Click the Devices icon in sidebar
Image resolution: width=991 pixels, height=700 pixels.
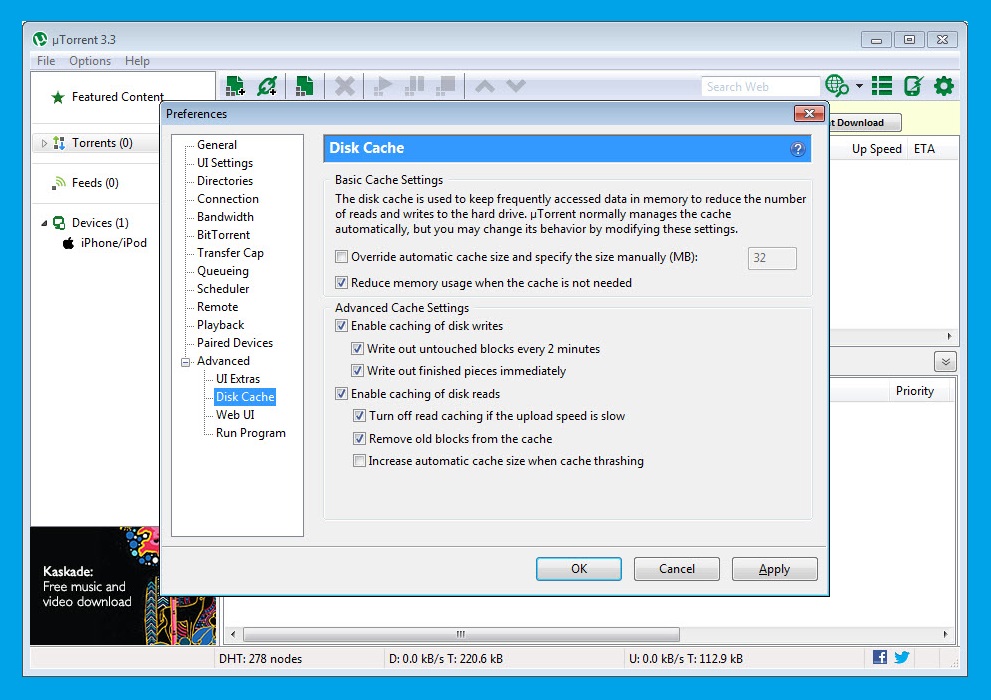click(59, 222)
